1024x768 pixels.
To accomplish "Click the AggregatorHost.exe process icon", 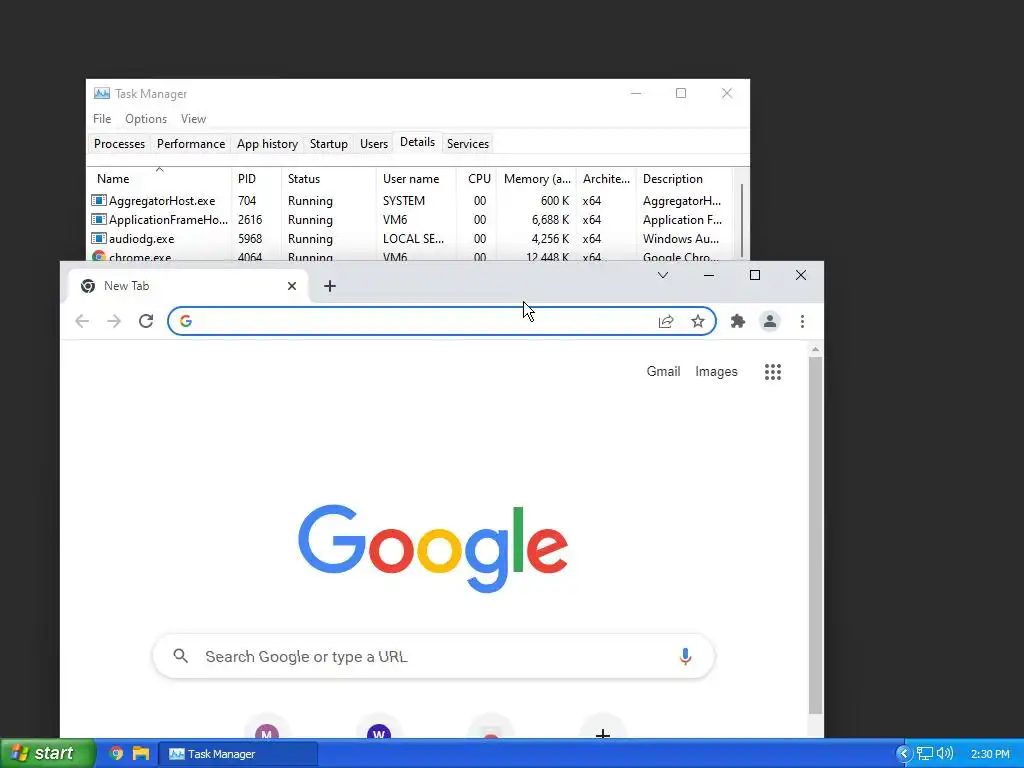I will click(99, 200).
